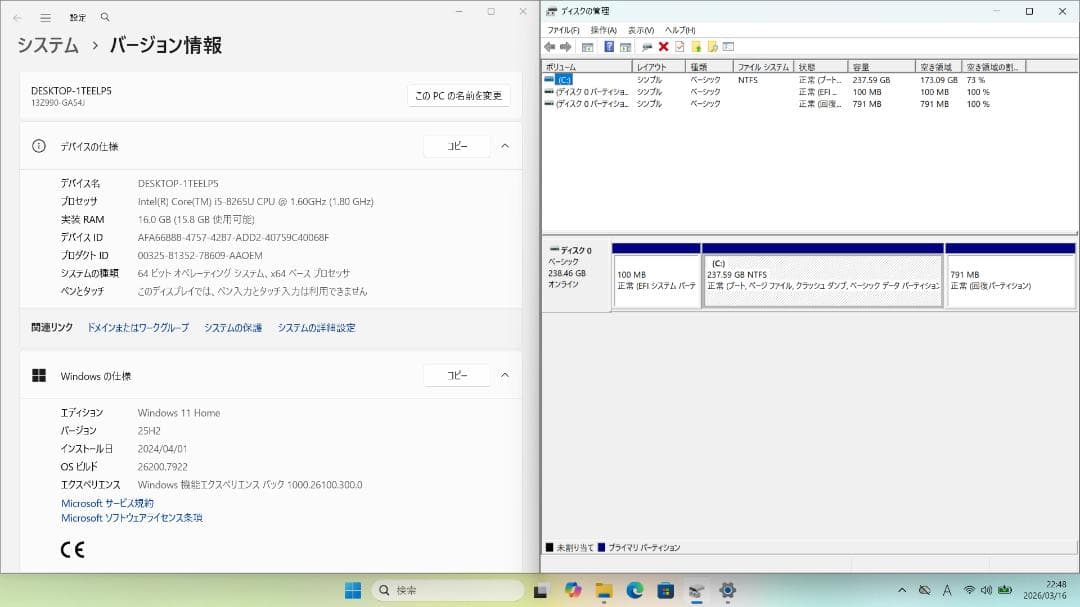Viewport: 1080px width, 607px height.
Task: Collapse the デバイスの仕様 section chevron
Action: coord(505,146)
